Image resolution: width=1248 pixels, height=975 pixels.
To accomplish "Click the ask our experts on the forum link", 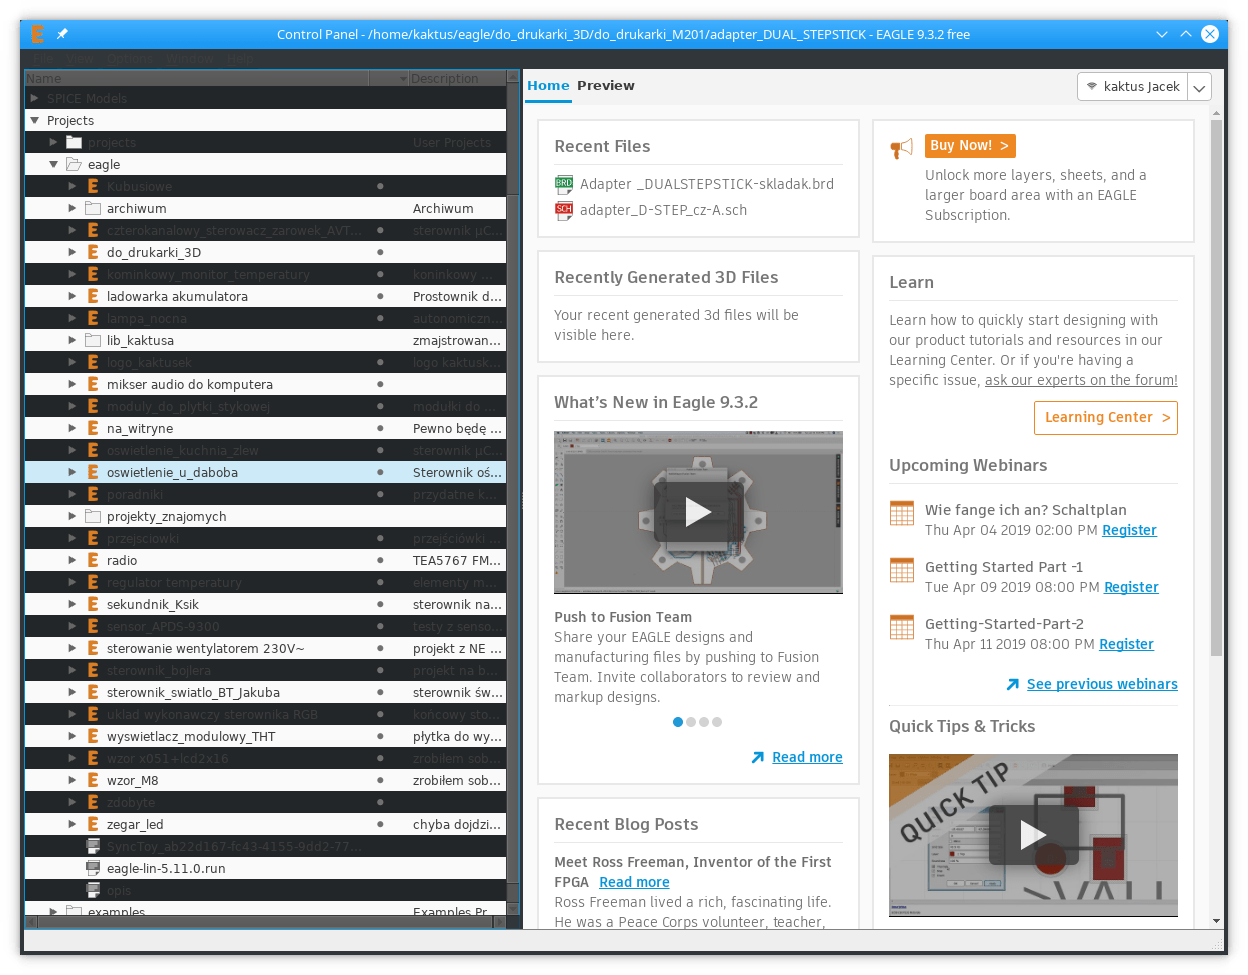I will pos(1081,381).
